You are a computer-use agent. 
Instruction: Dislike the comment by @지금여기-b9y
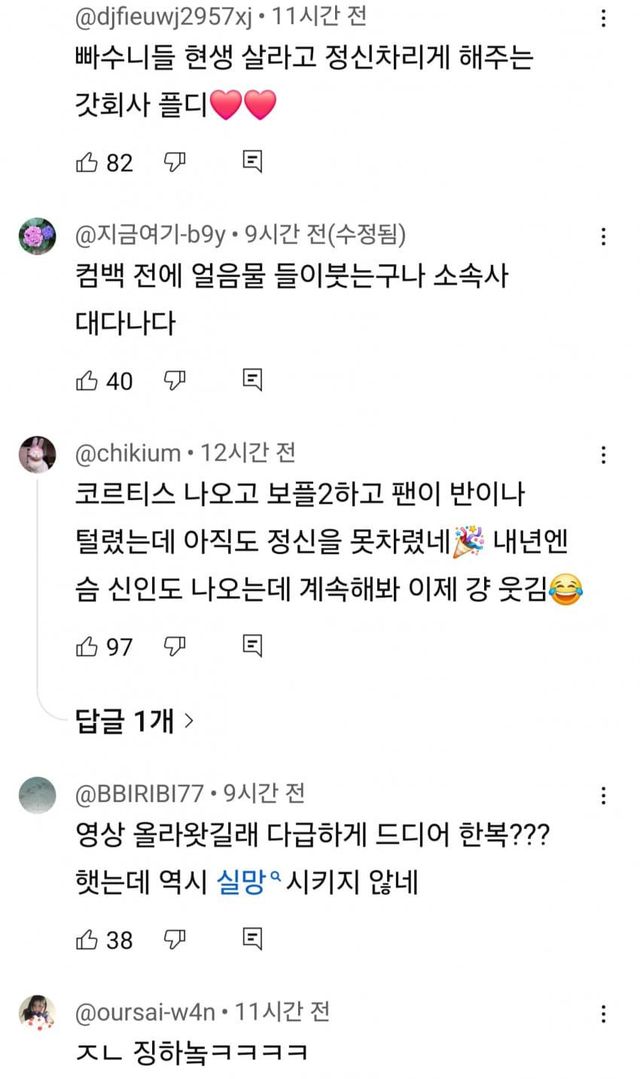coord(176,380)
